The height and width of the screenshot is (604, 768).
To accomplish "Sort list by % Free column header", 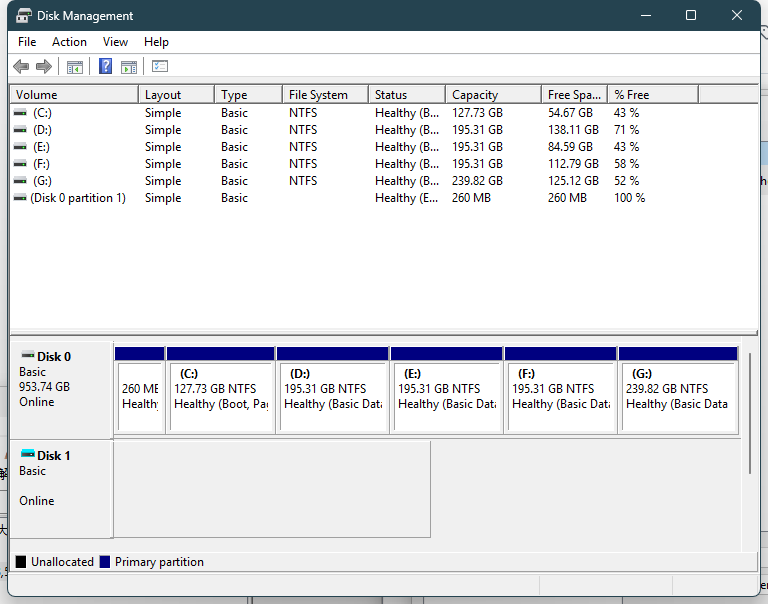I will [632, 95].
